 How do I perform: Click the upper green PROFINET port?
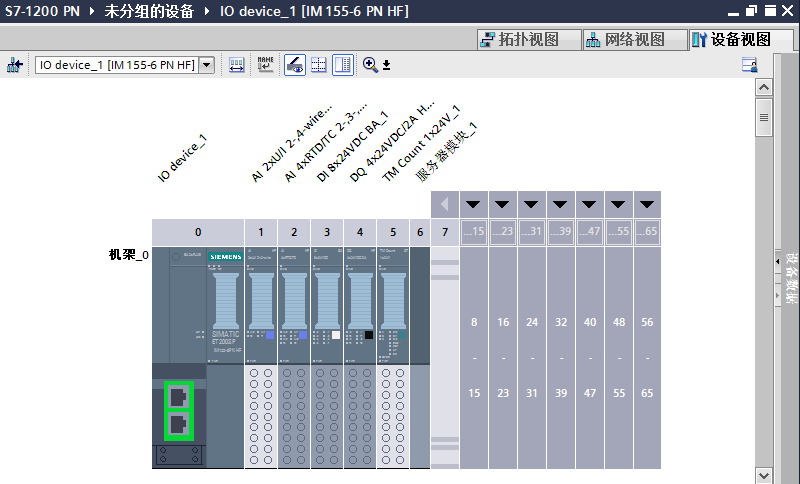179,396
